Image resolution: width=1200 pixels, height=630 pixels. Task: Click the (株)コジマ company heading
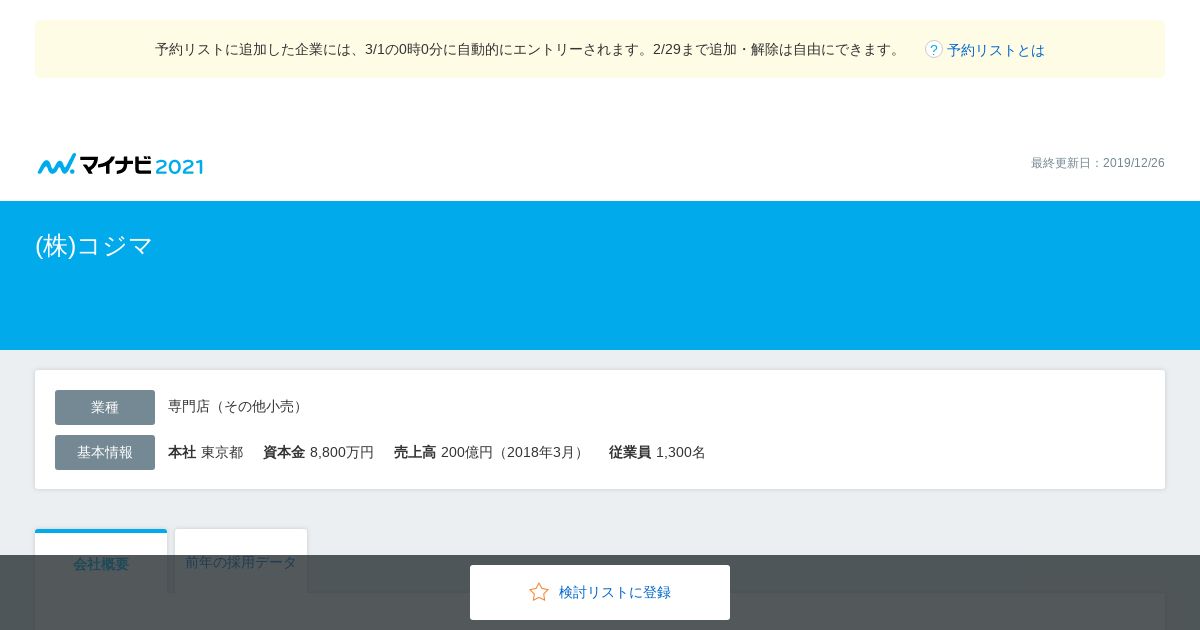(x=94, y=246)
